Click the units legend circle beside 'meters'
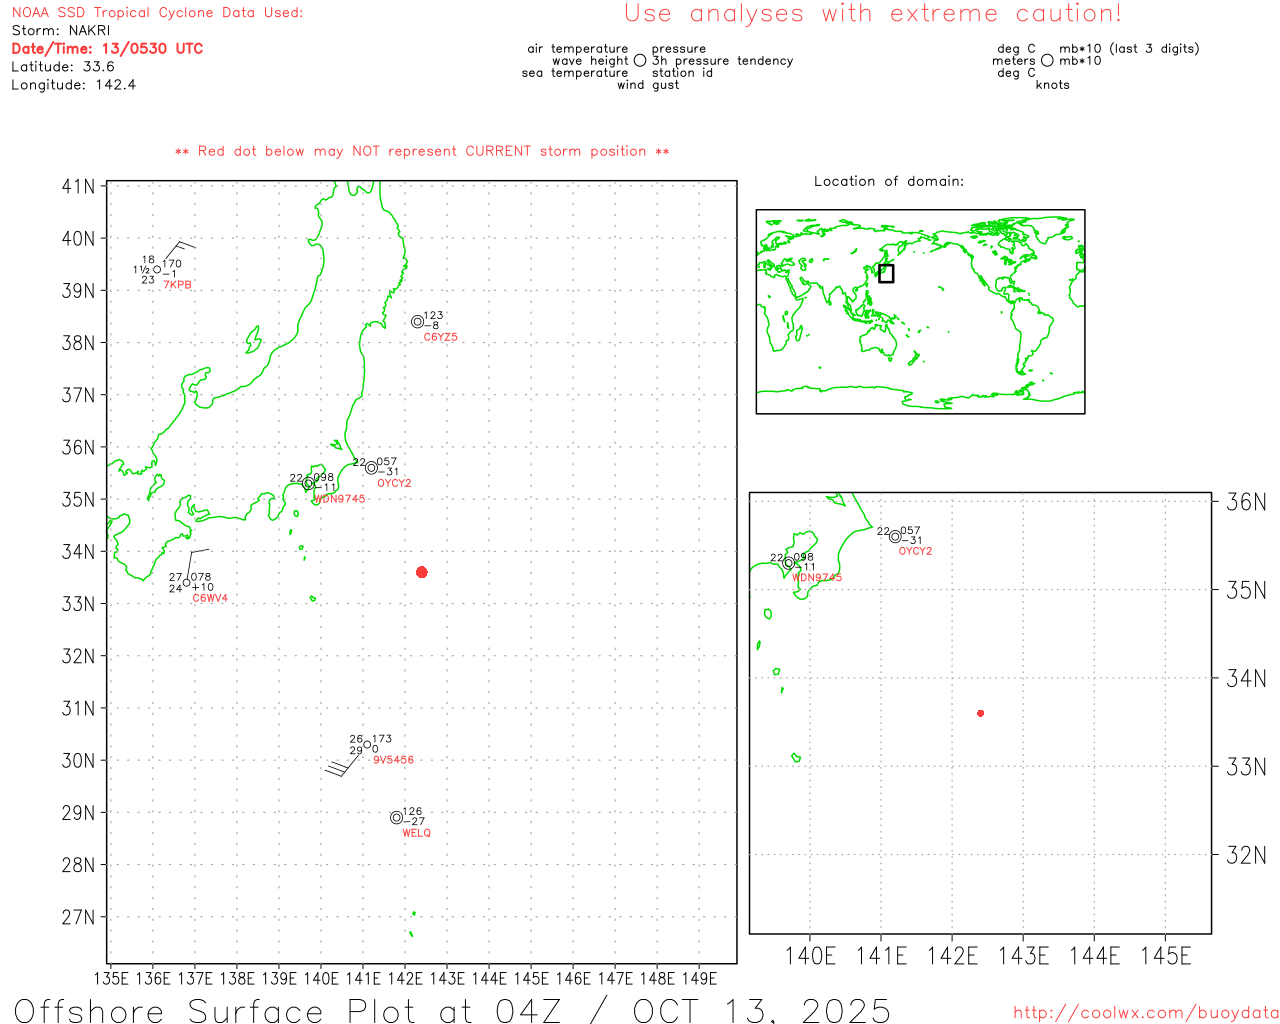This screenshot has width=1280, height=1024. [1047, 61]
